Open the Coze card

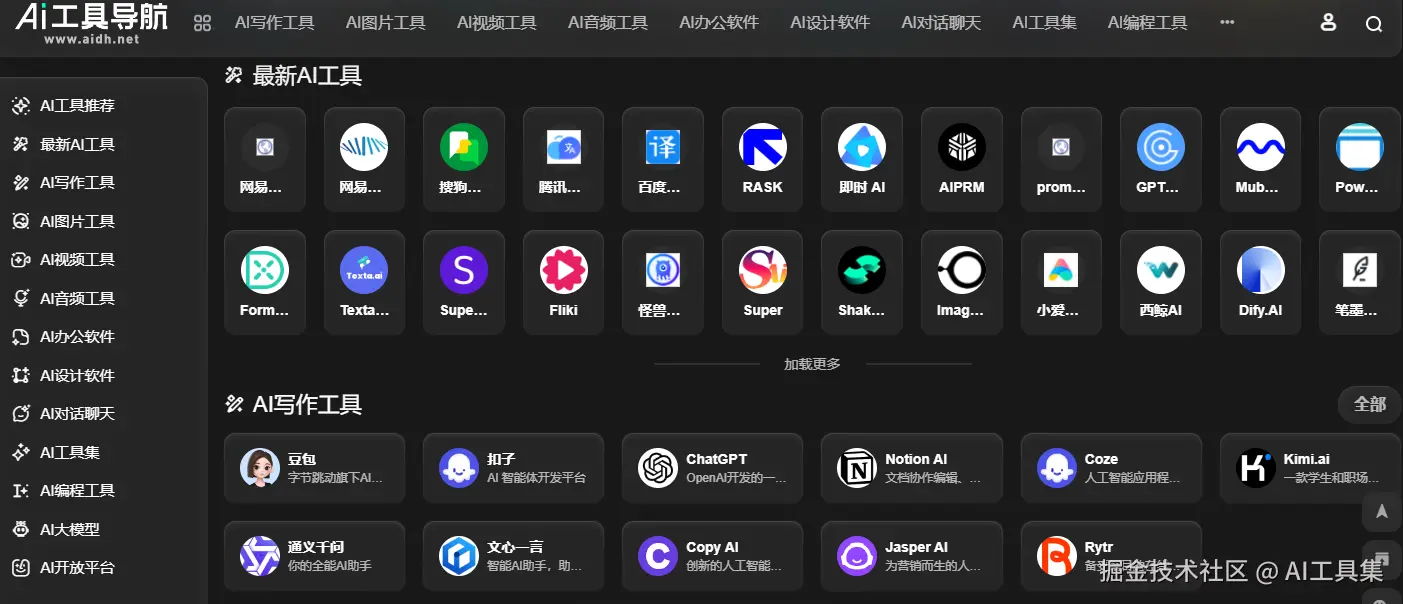pyautogui.click(x=1111, y=468)
